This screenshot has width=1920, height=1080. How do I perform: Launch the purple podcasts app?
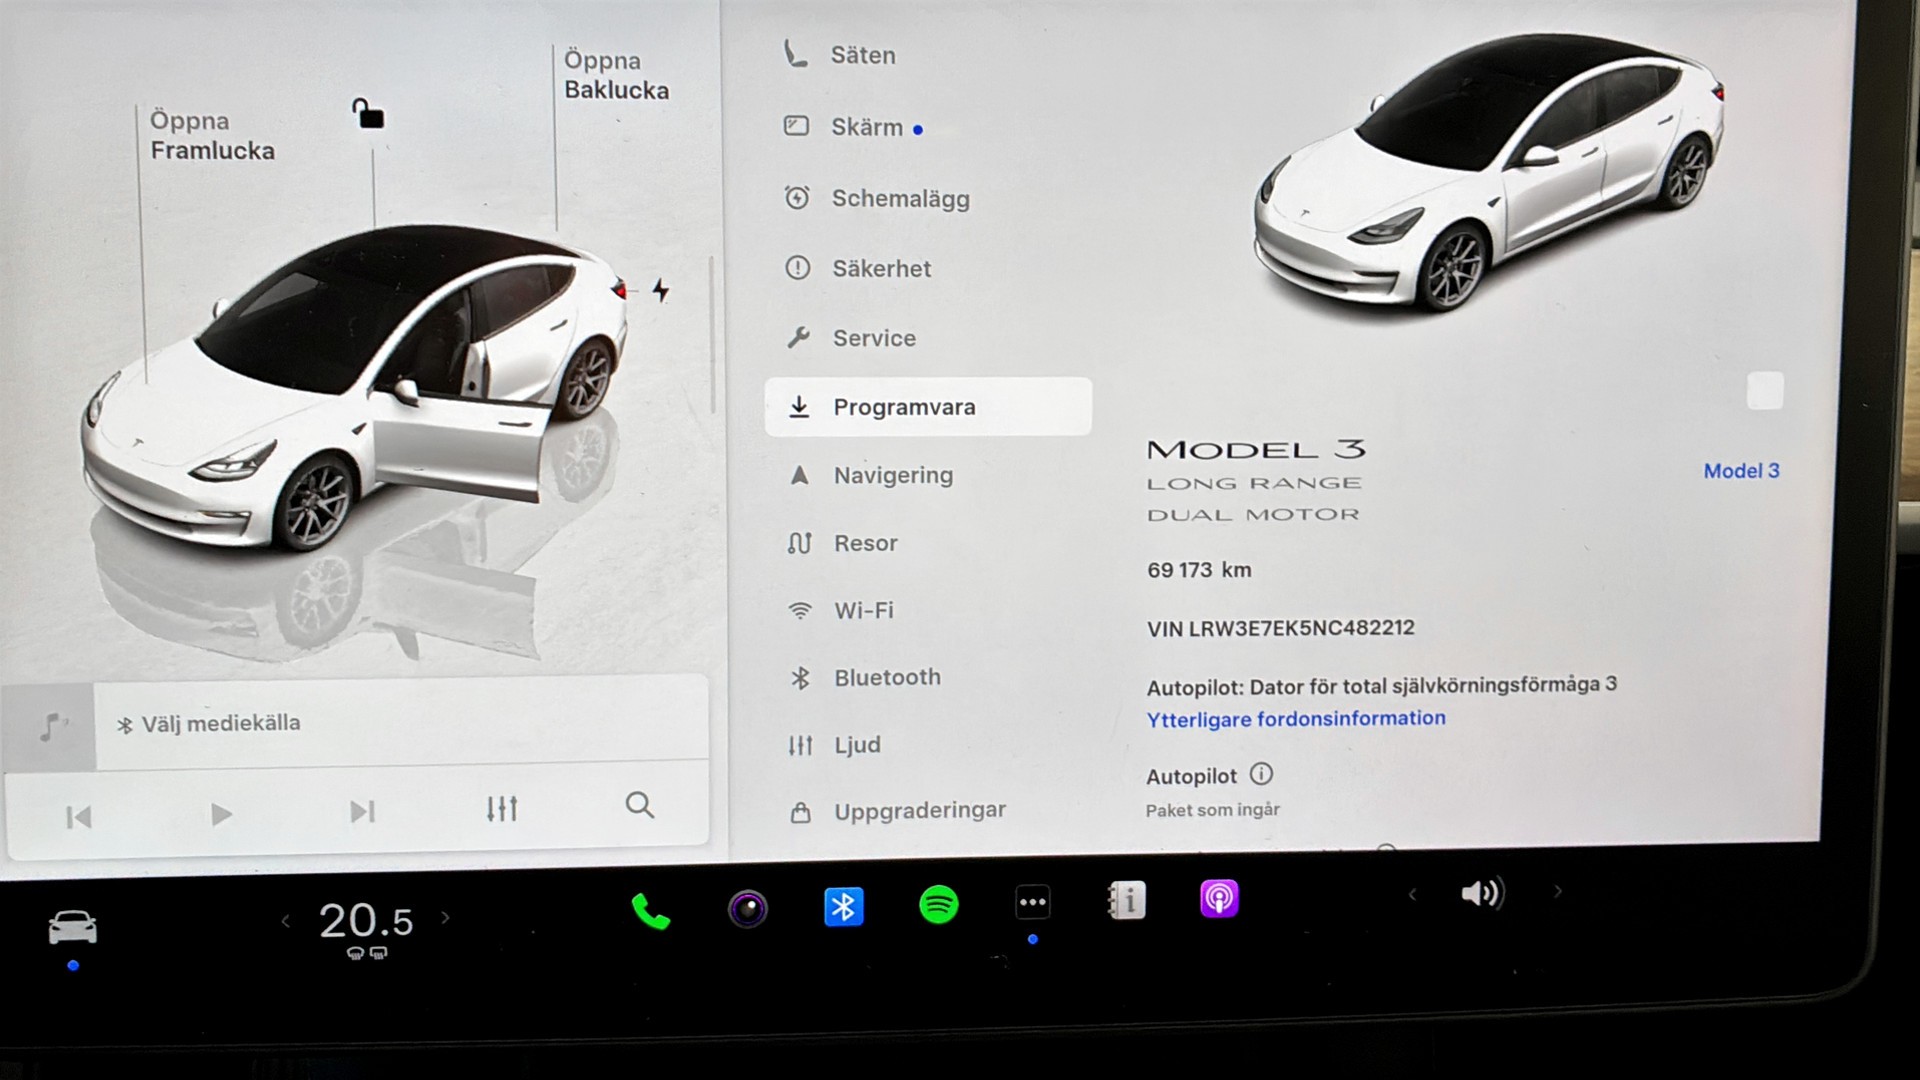(x=1219, y=898)
